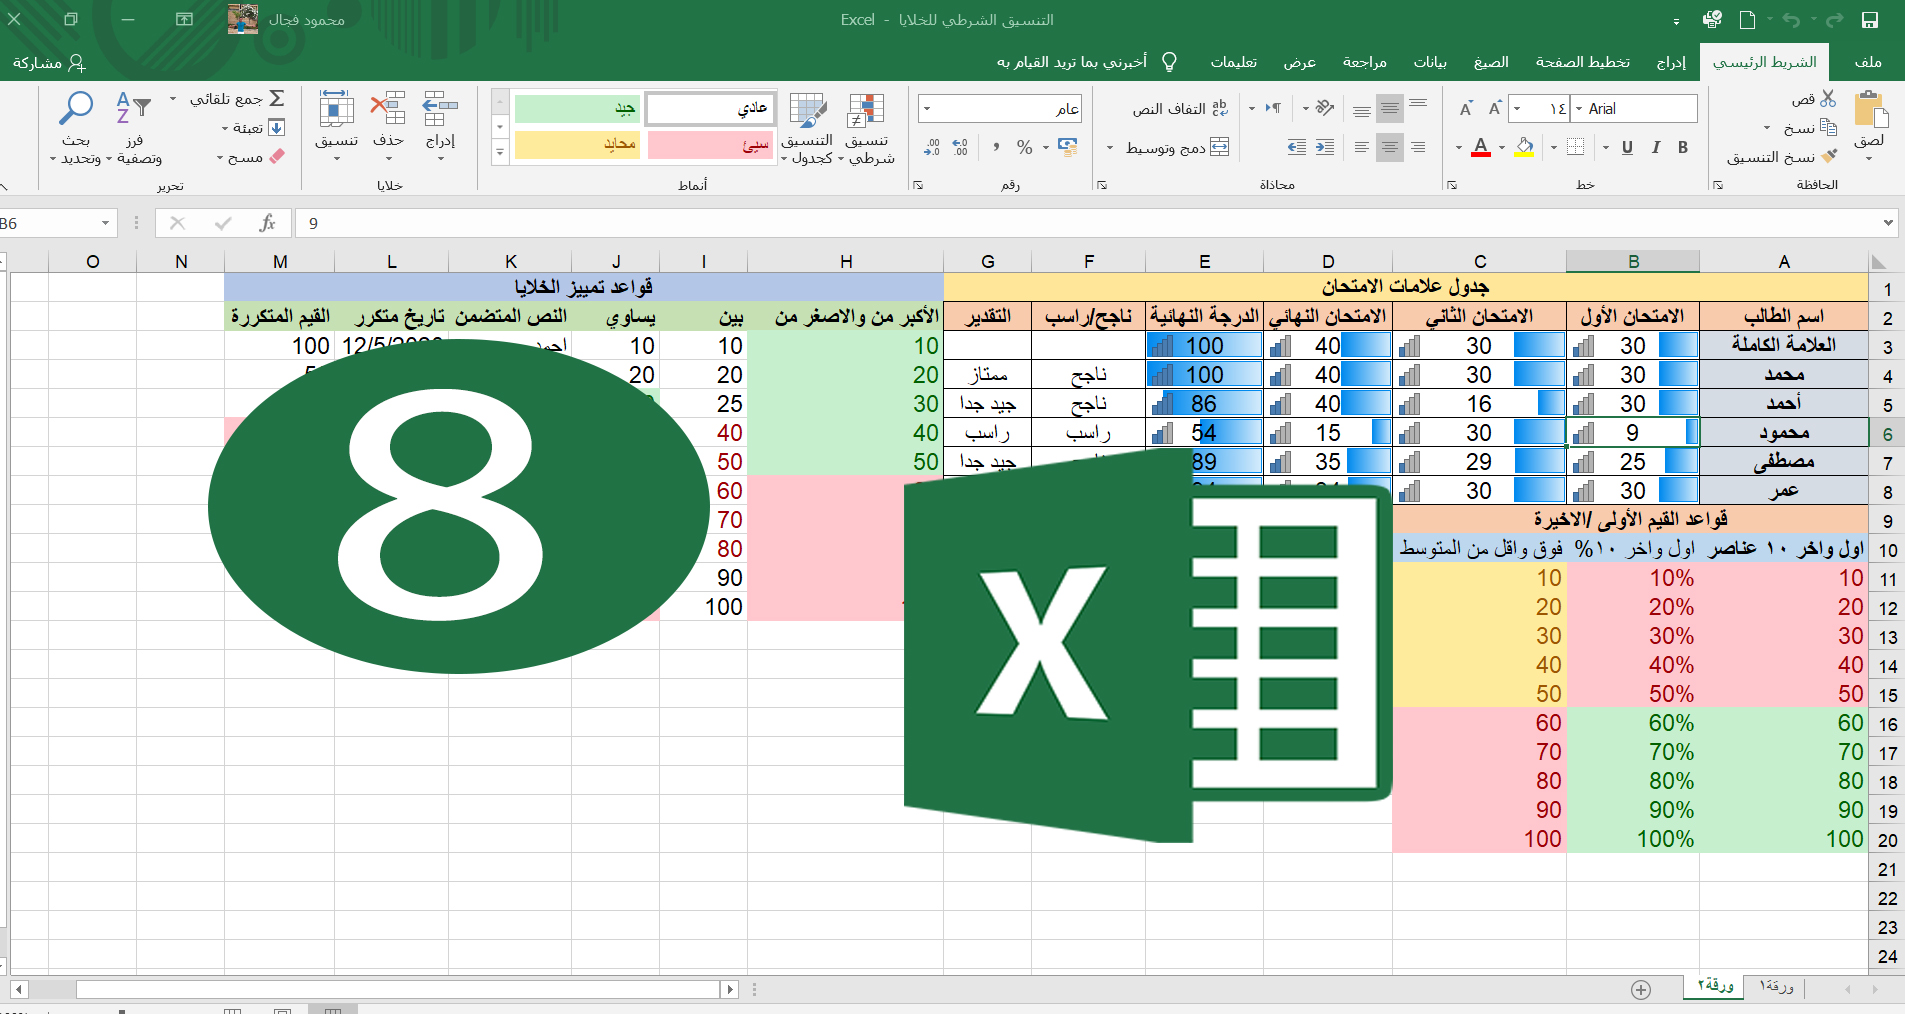The image size is (1905, 1014).
Task: Click the Clear (مسح) eraser icon
Action: pyautogui.click(x=277, y=156)
